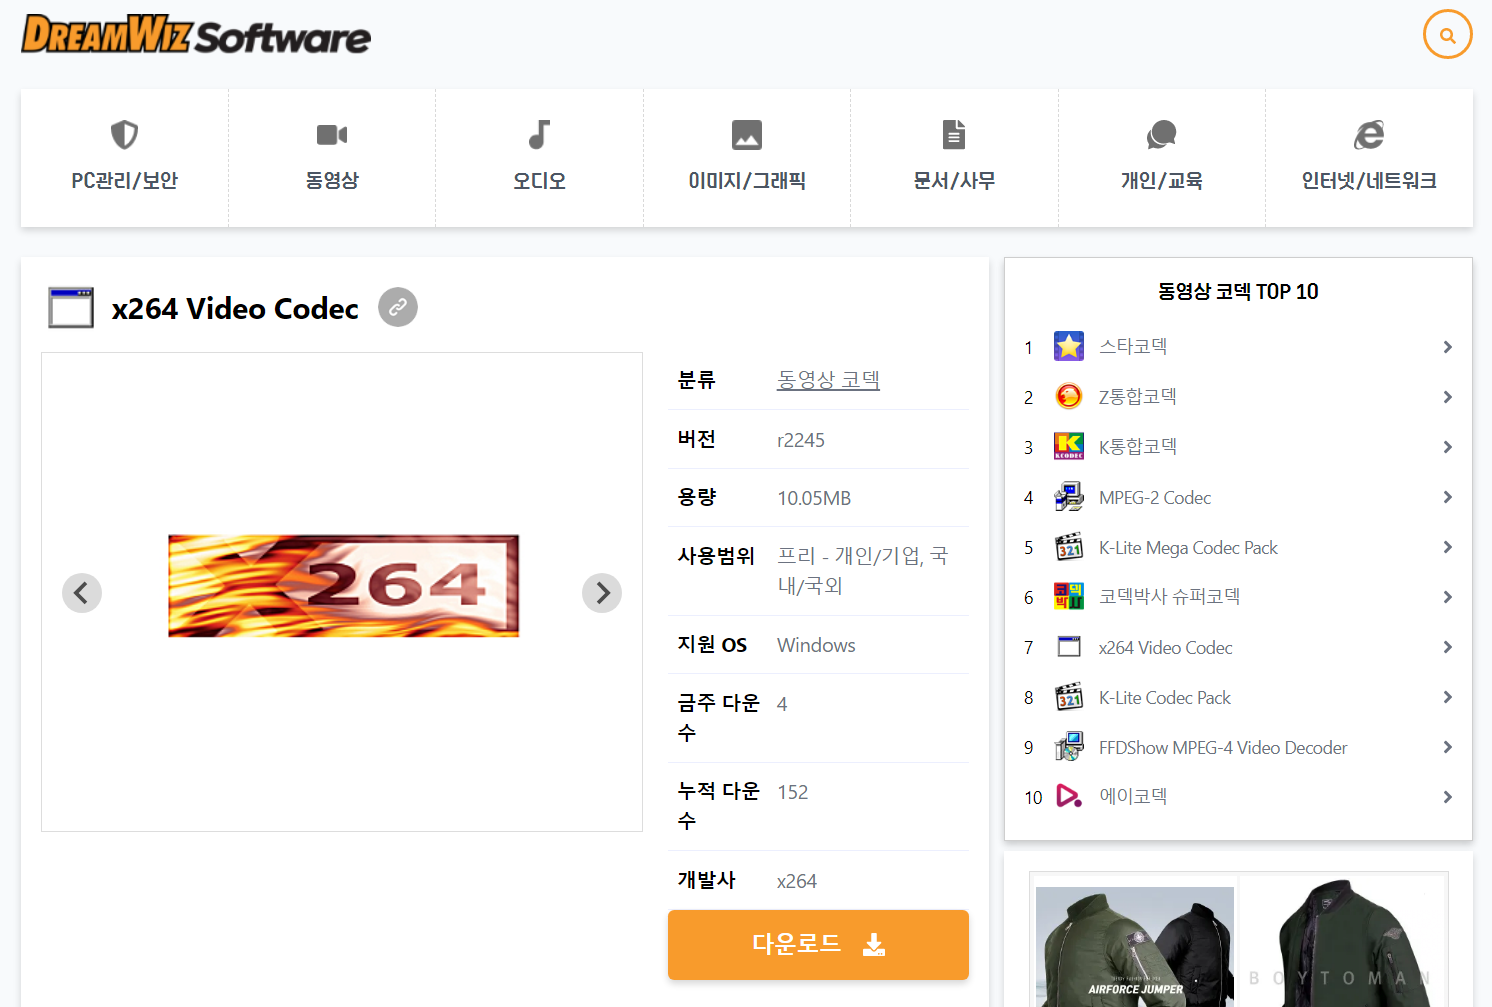Click the DreamWiz Software logo
Viewport: 1492px width, 1007px height.
click(196, 35)
